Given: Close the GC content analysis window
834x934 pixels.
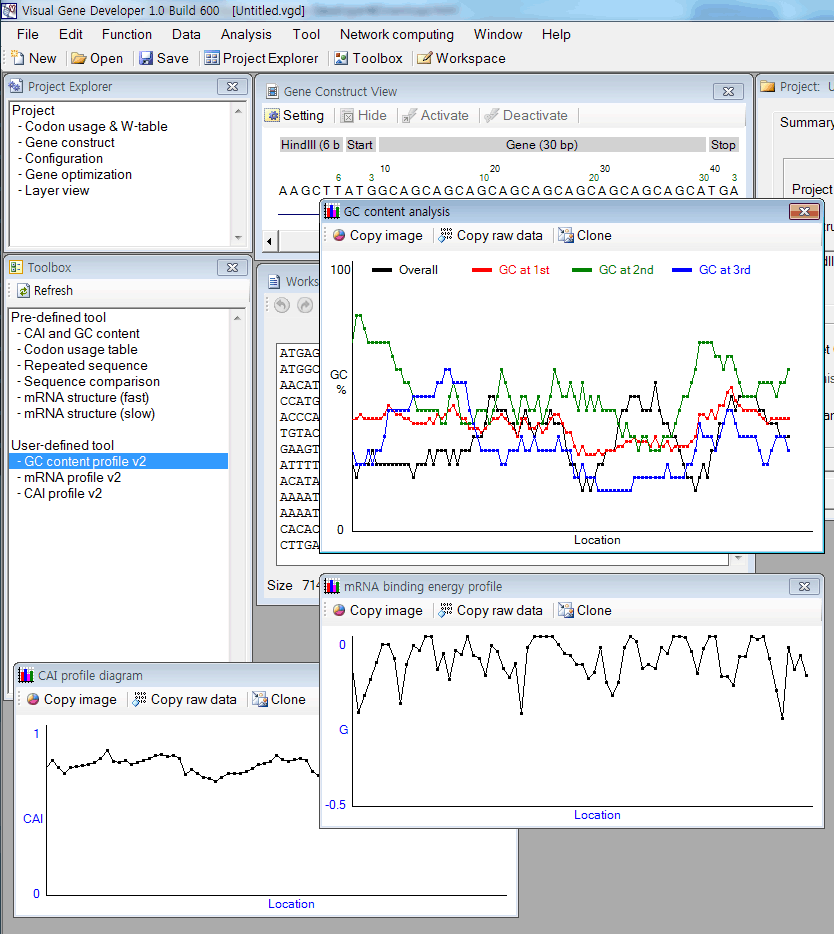Looking at the screenshot, I should point(804,211).
